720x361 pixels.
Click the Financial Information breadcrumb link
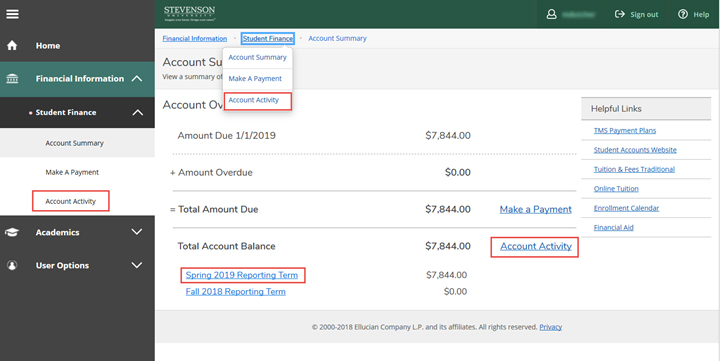point(195,39)
